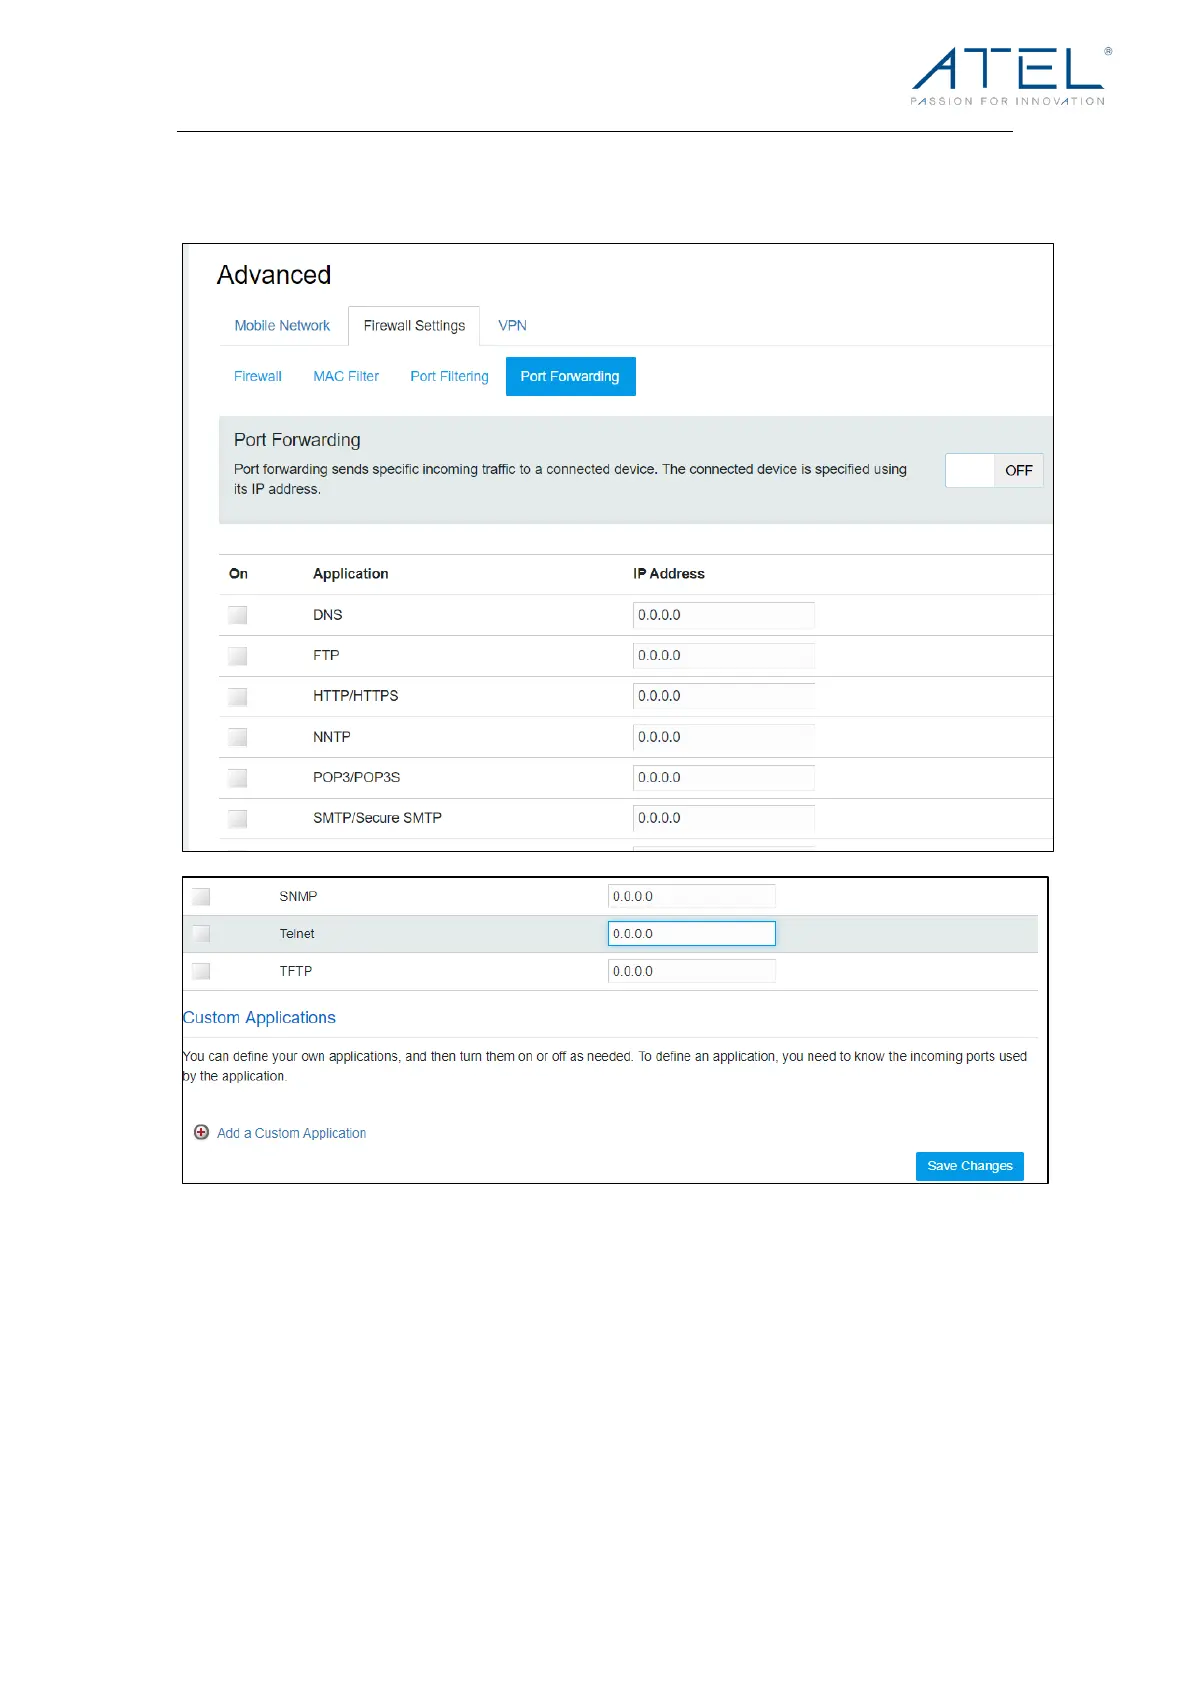This screenshot has width=1191, height=1684.
Task: Click the SNMP IP address field
Action: [x=692, y=896]
